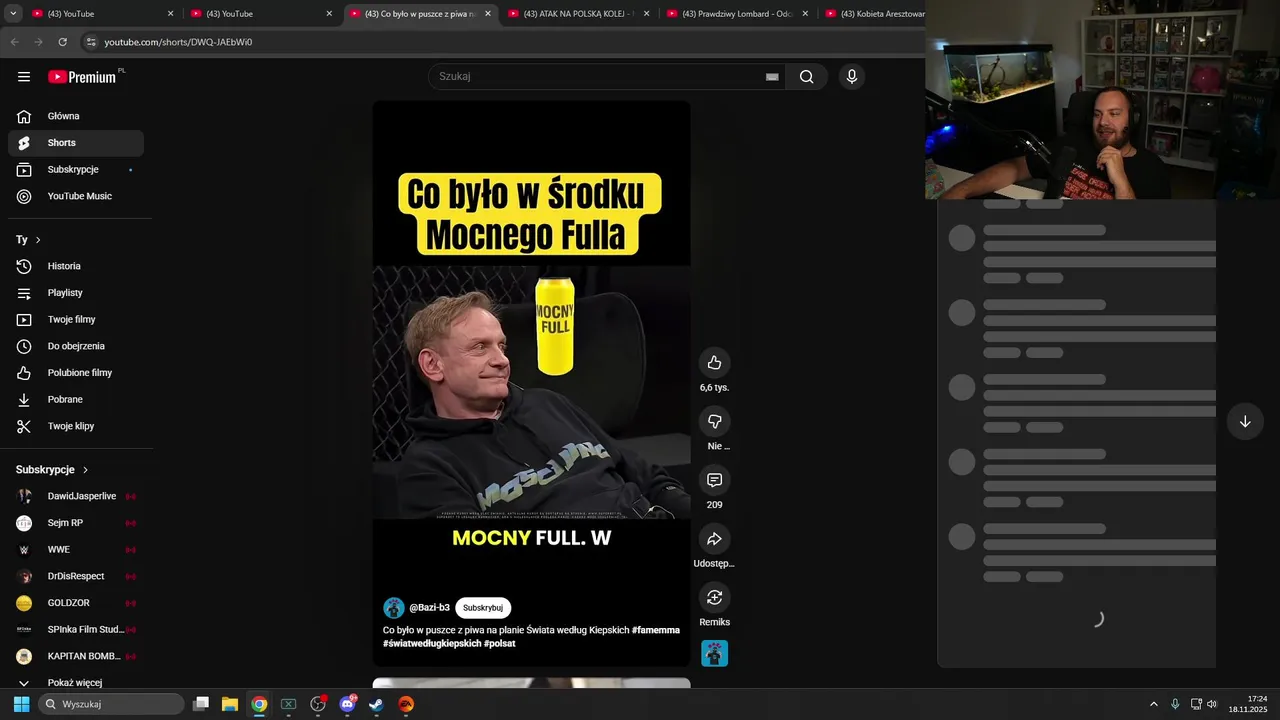
Task: Click the taskbar Wyszukaj search box
Action: click(x=111, y=704)
